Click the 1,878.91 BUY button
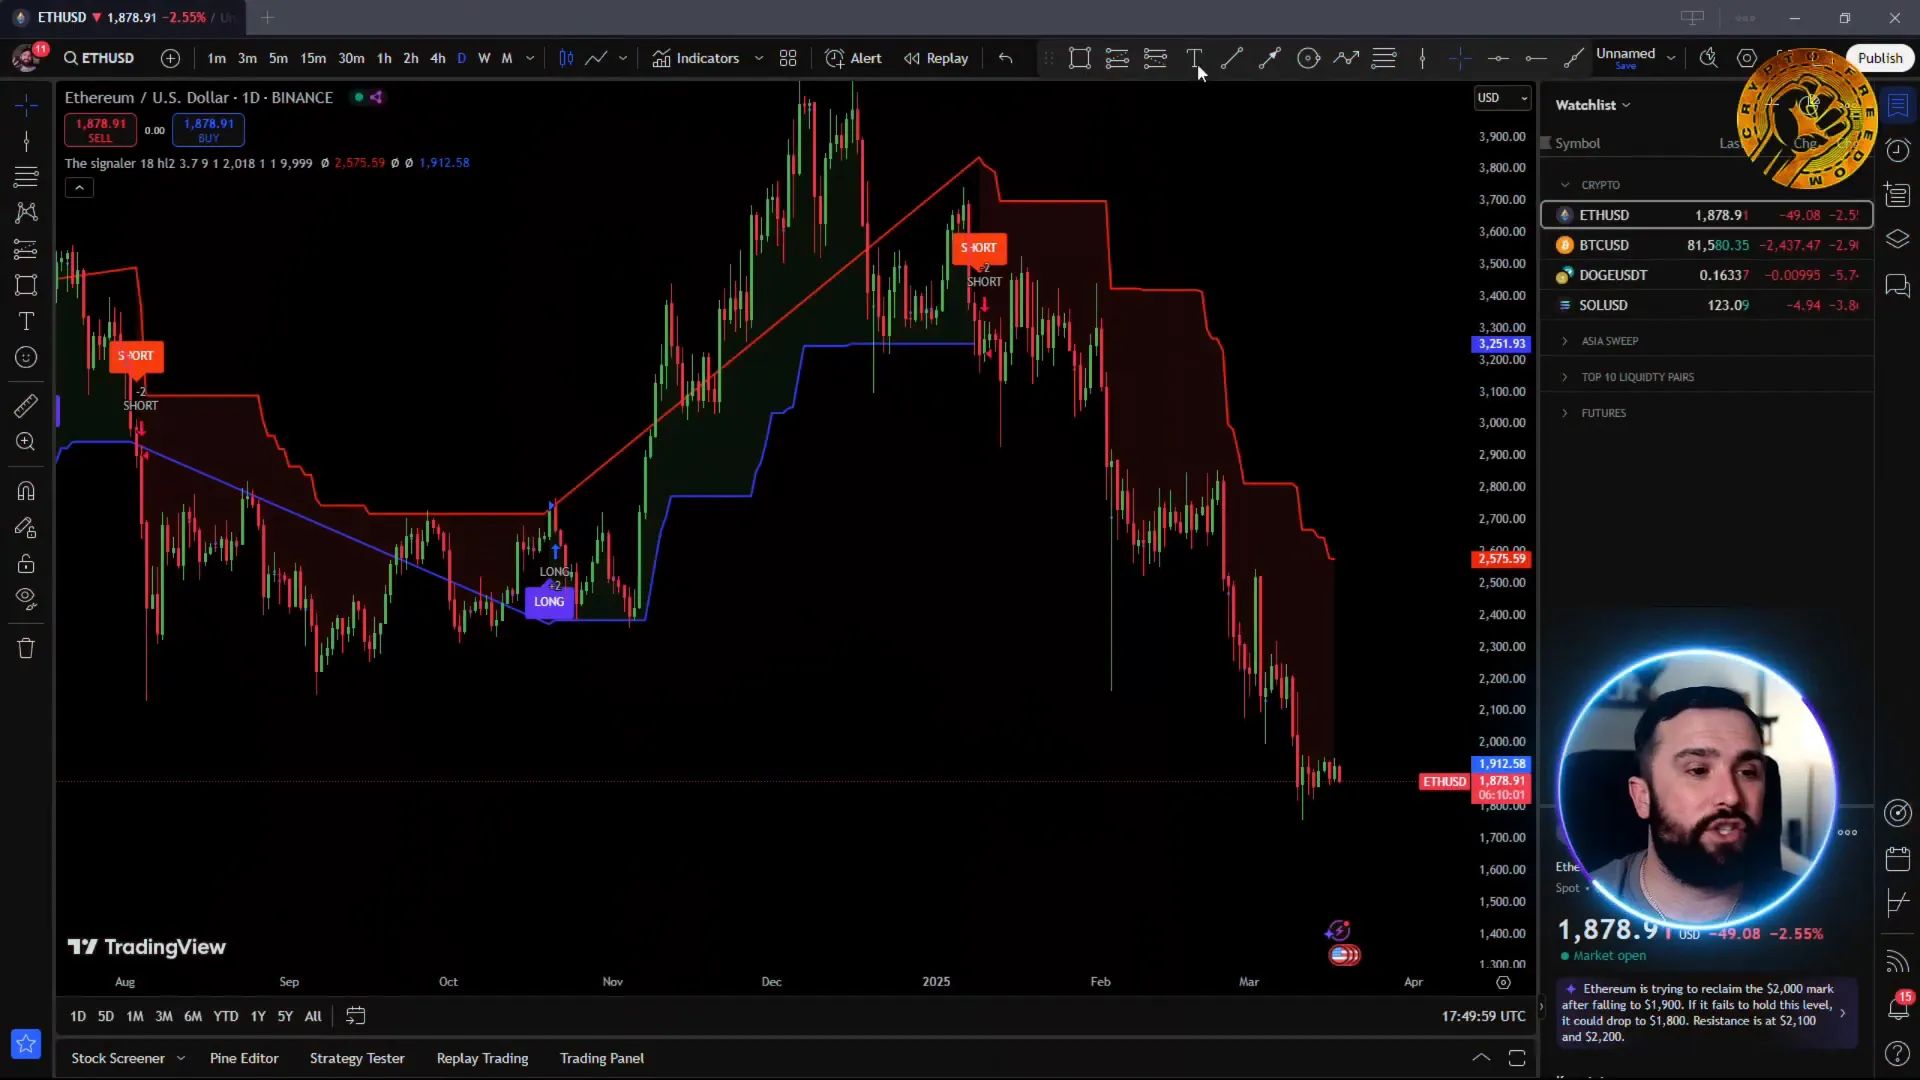This screenshot has width=1920, height=1080. coord(208,129)
